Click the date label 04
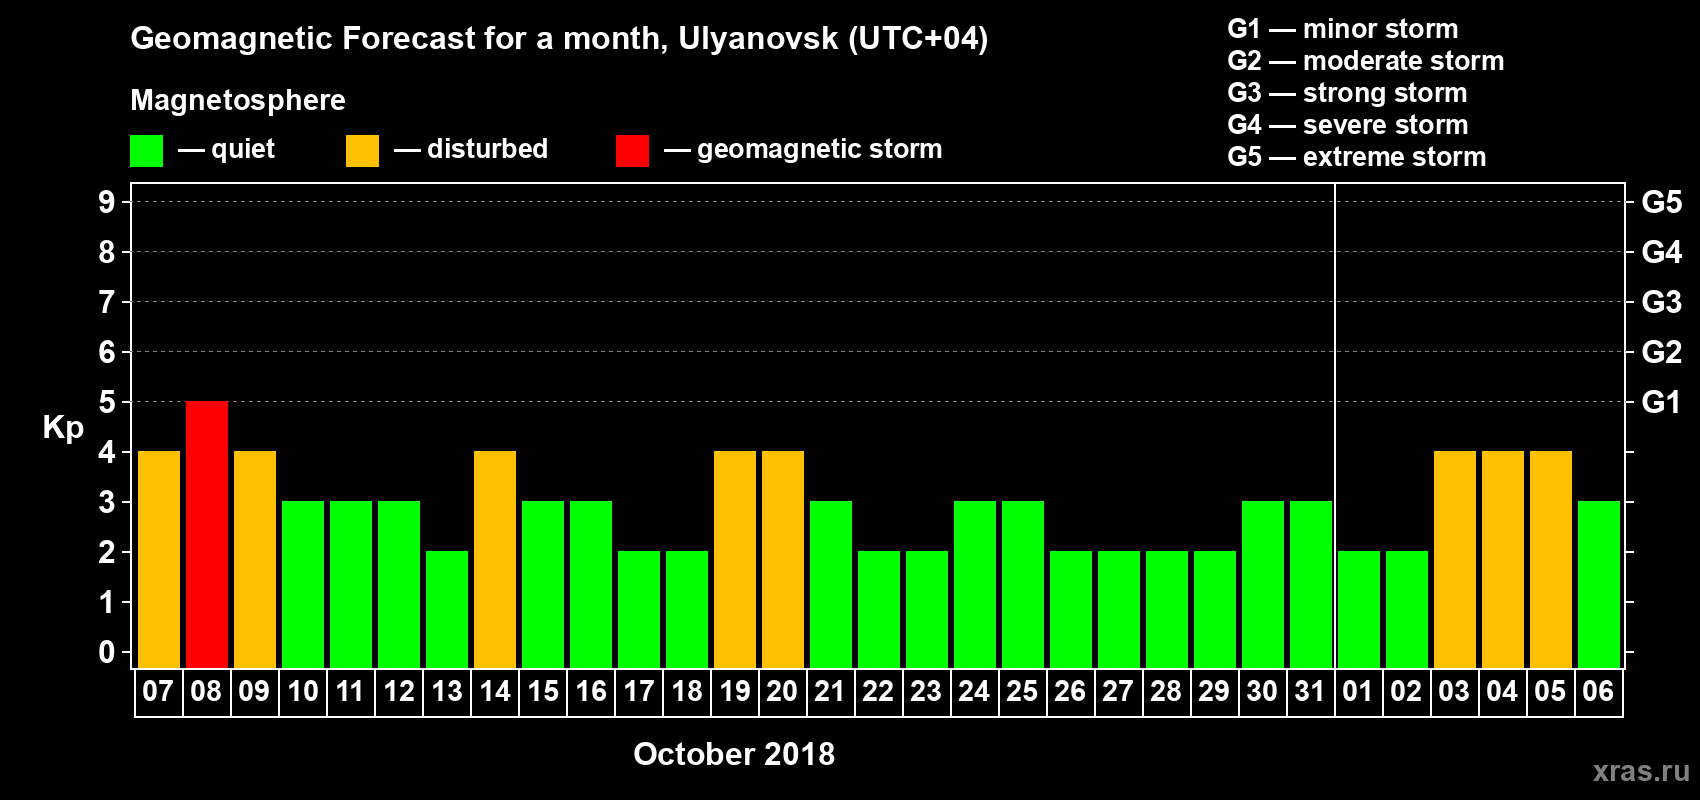 1502,691
